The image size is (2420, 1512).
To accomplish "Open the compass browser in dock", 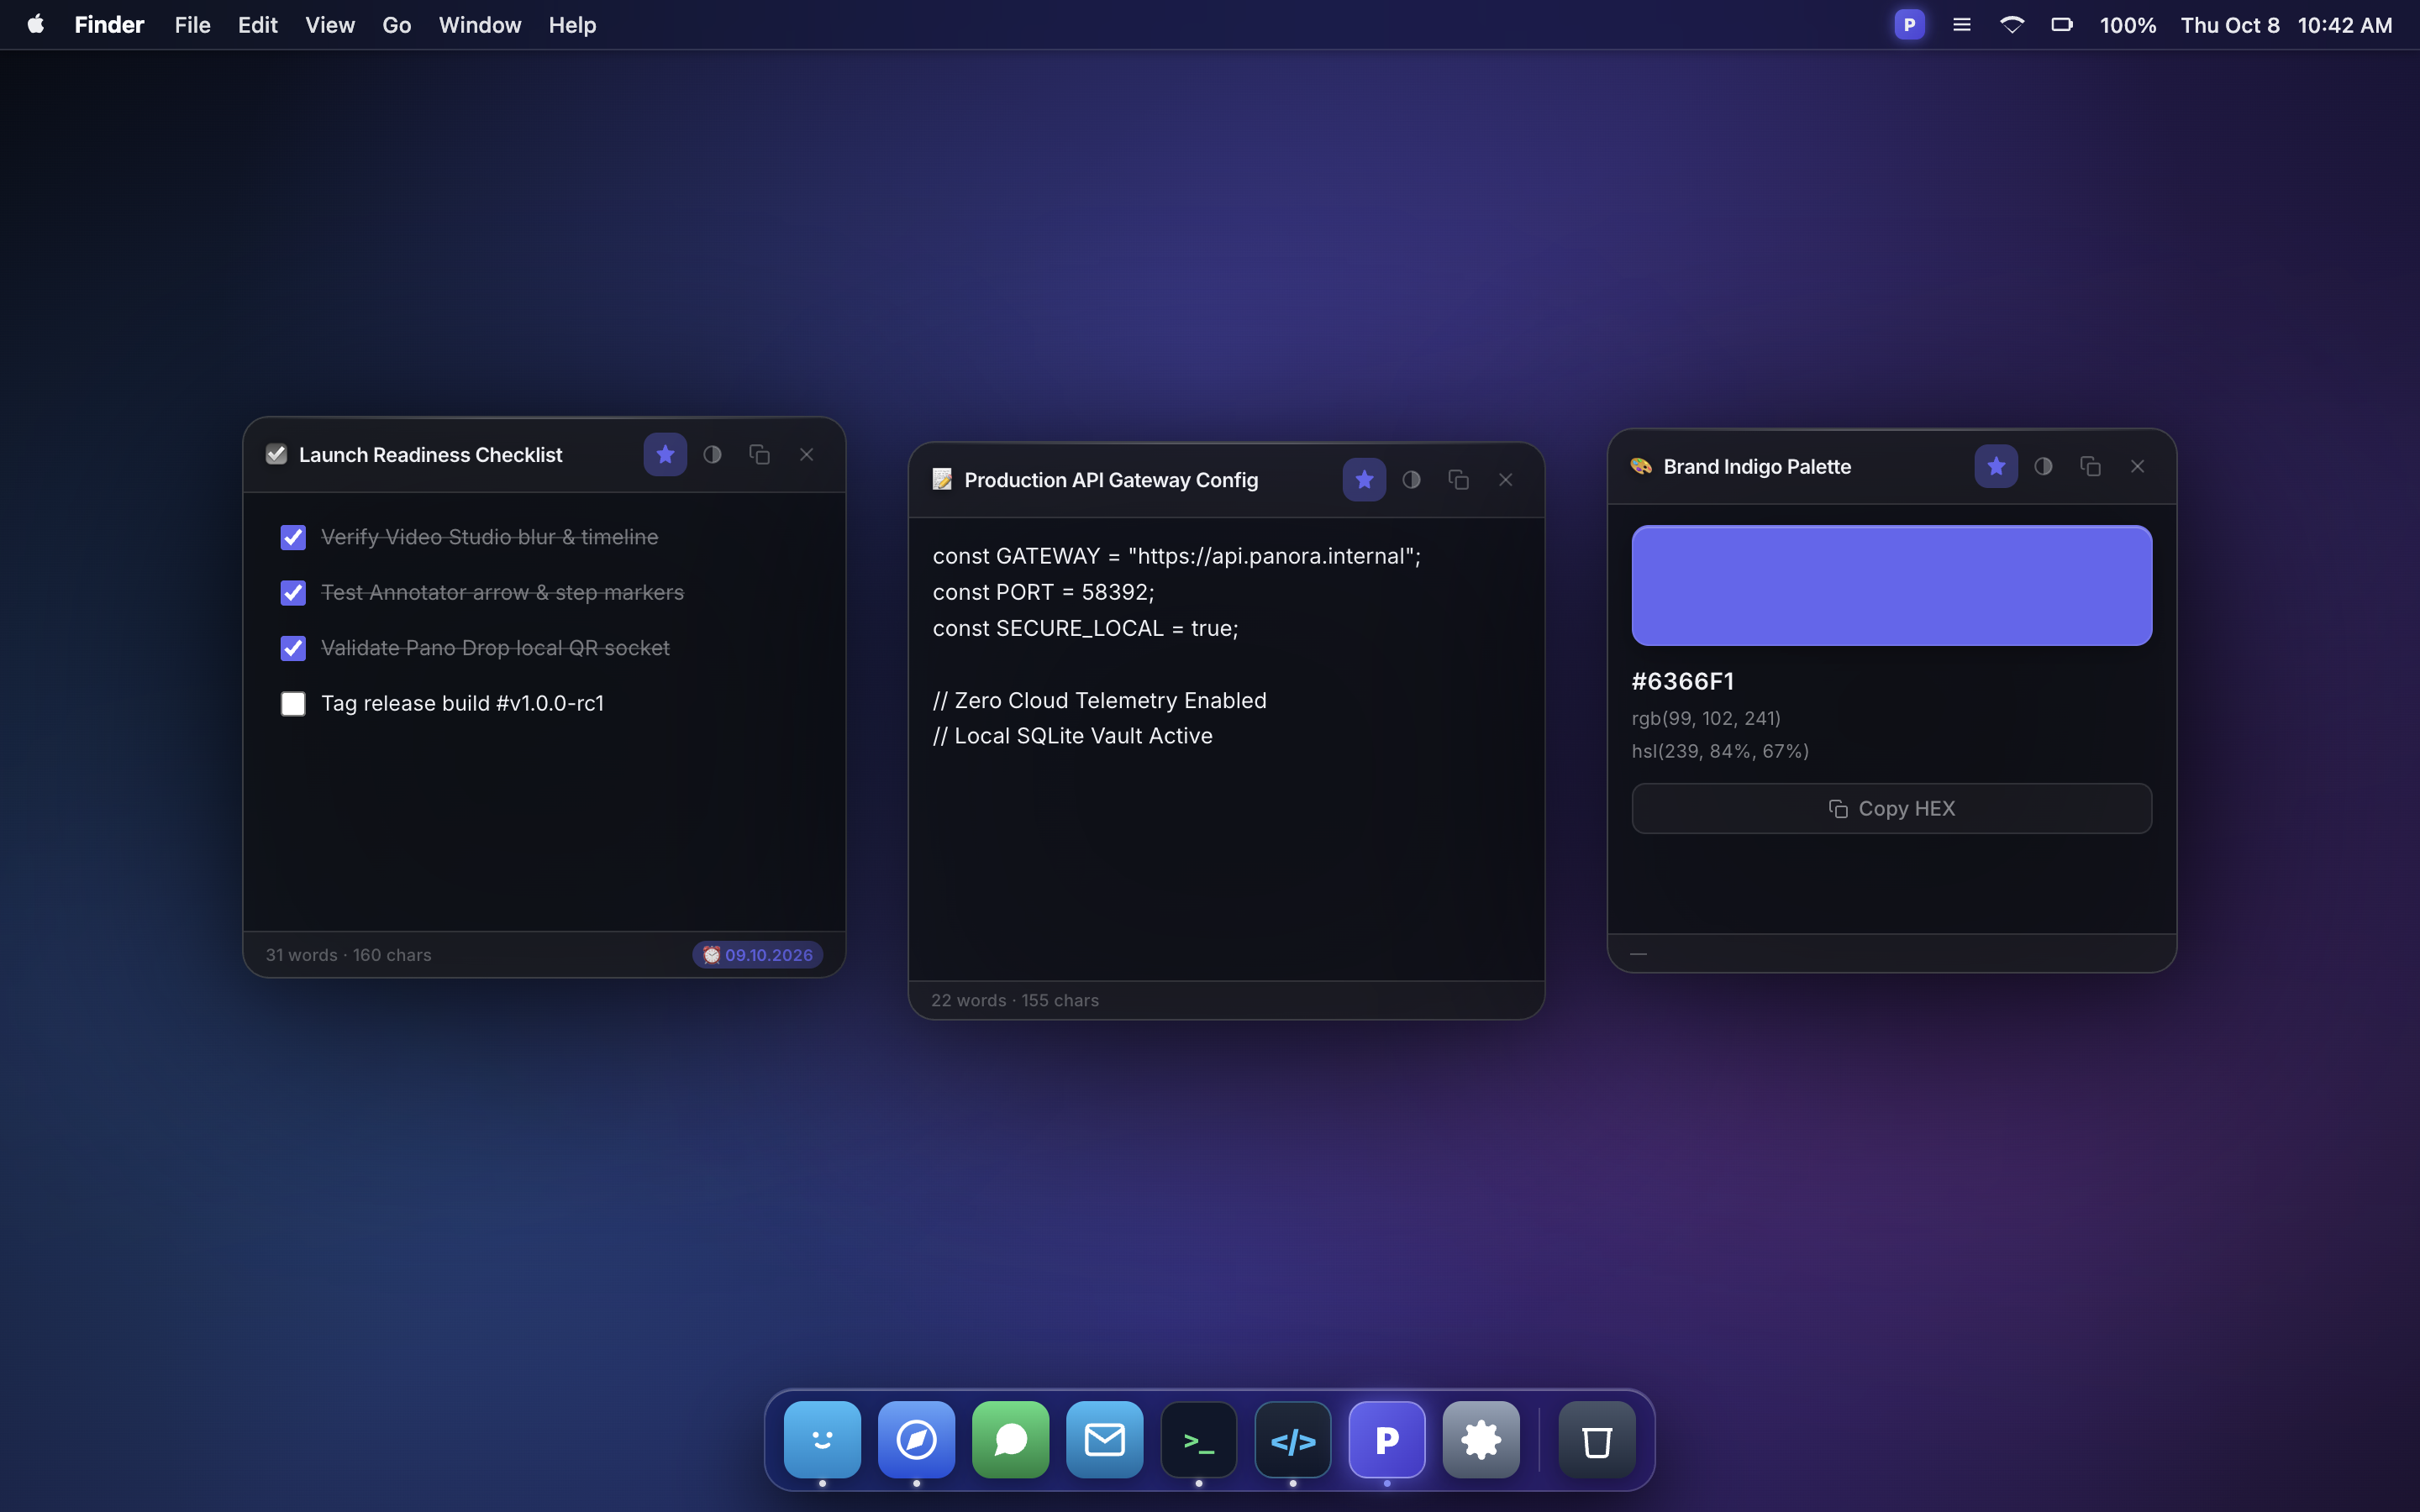I will [916, 1440].
